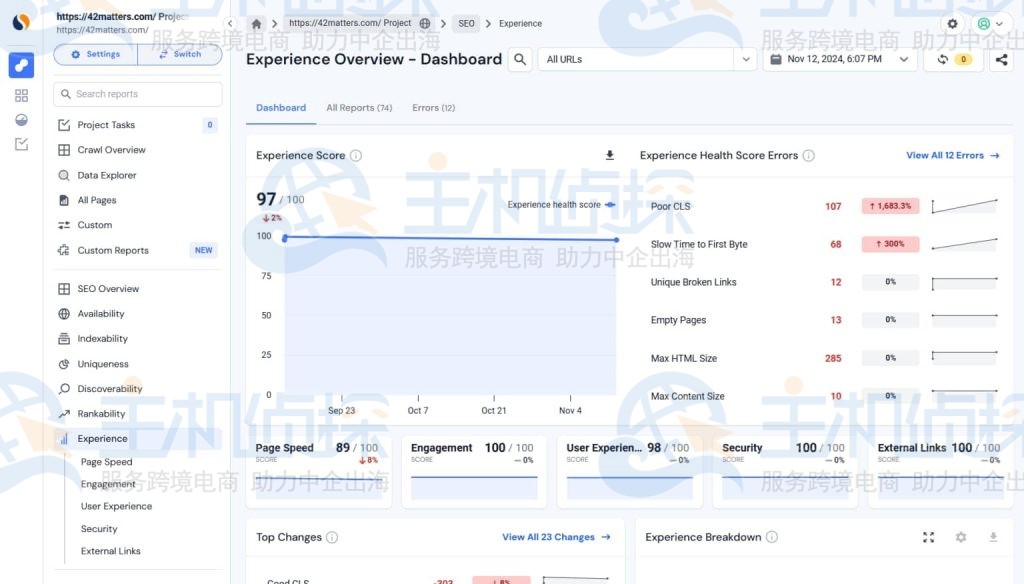Screen dimensions: 1024x584
Task: Share the dashboard via the share icon
Action: click(1003, 60)
